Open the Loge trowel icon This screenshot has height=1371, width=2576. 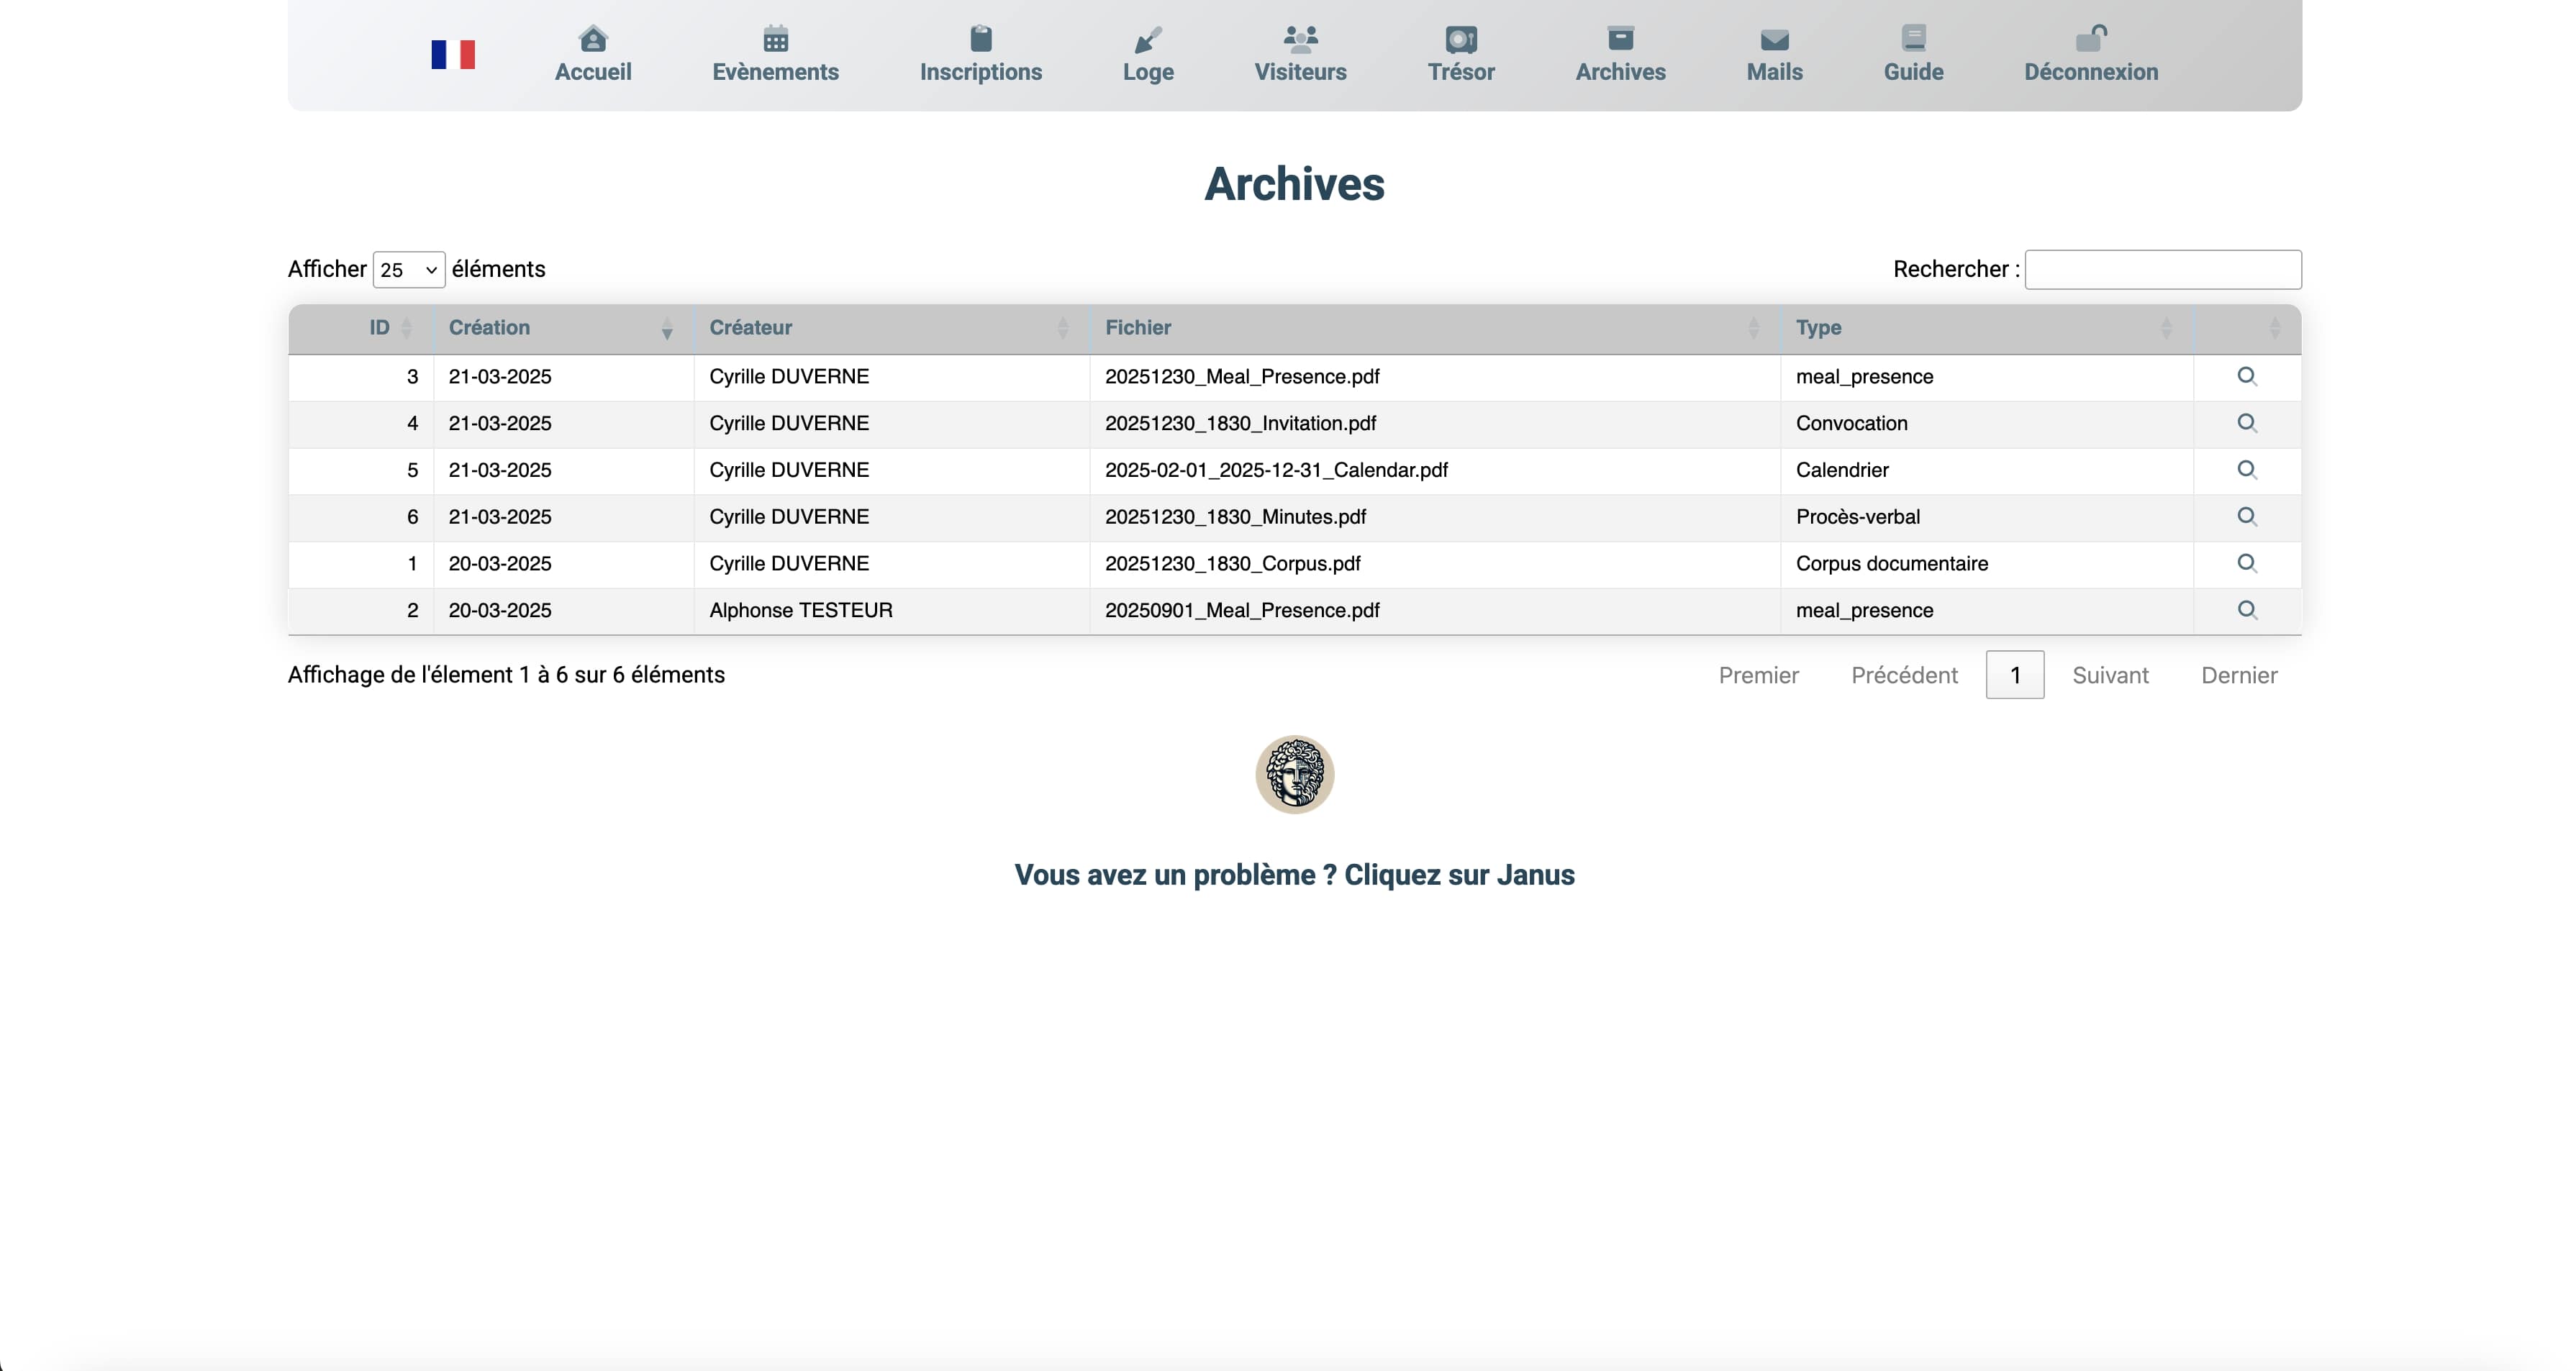click(x=1147, y=40)
